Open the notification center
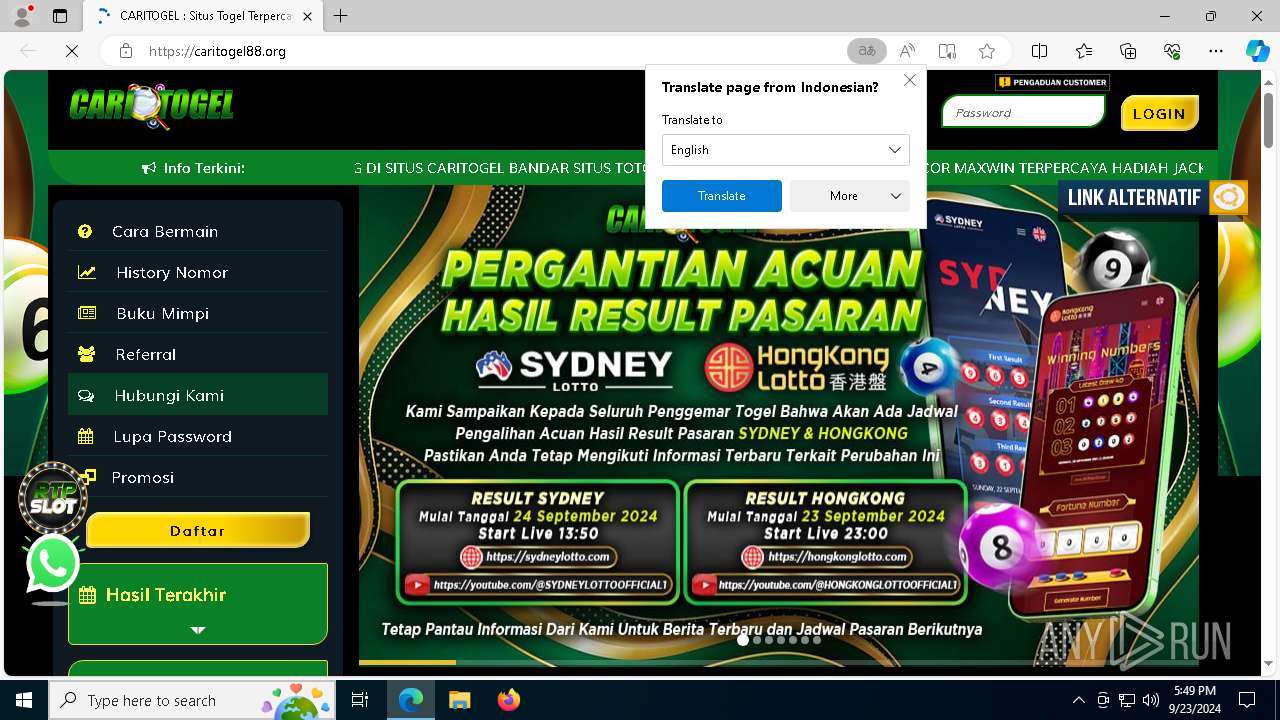This screenshot has width=1280, height=720. click(1247, 700)
